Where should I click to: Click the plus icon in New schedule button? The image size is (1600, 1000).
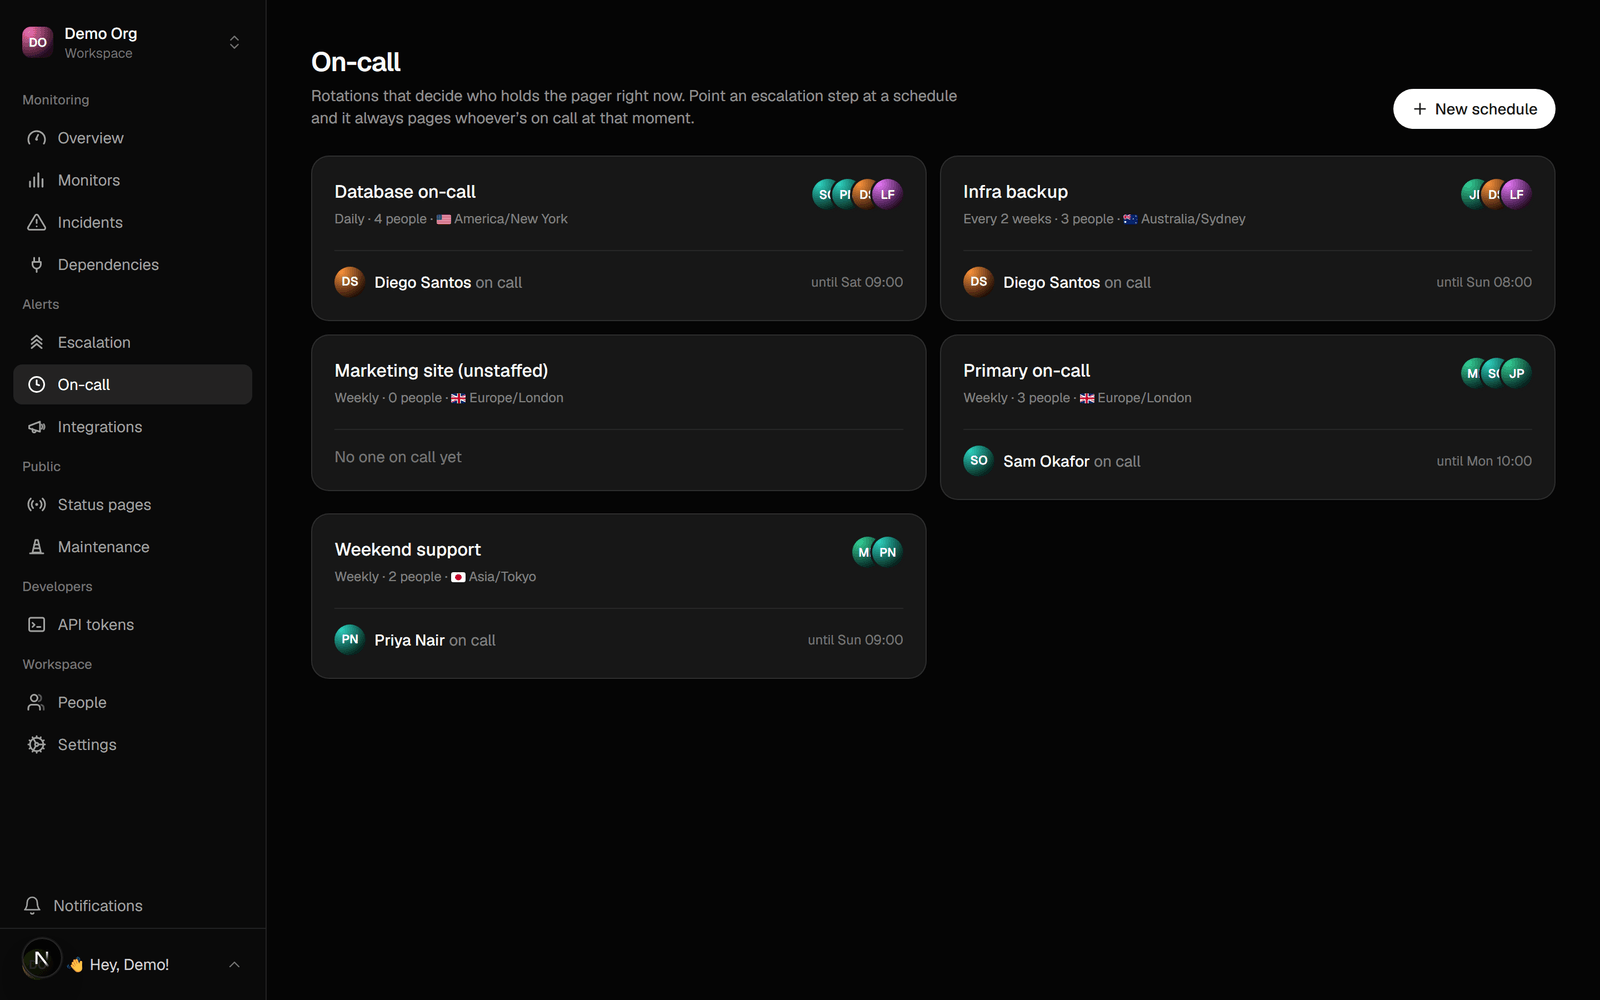click(x=1419, y=109)
